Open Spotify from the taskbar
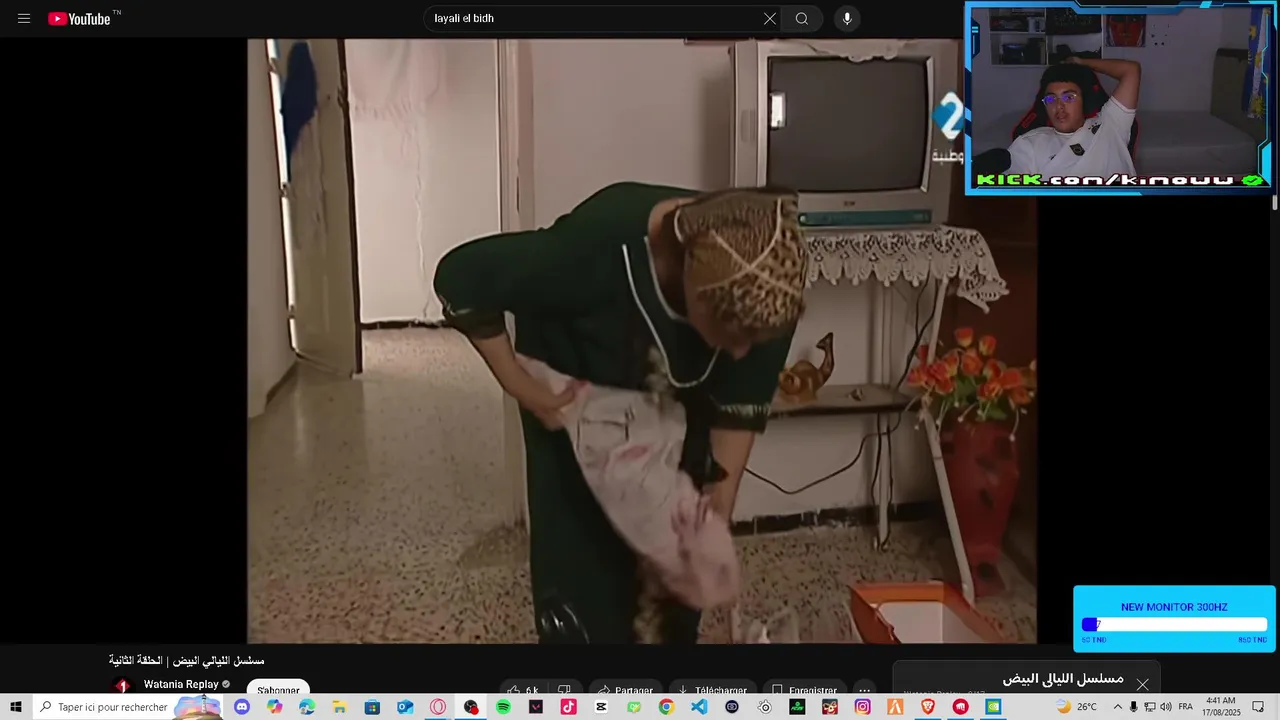This screenshot has width=1280, height=720. click(503, 707)
